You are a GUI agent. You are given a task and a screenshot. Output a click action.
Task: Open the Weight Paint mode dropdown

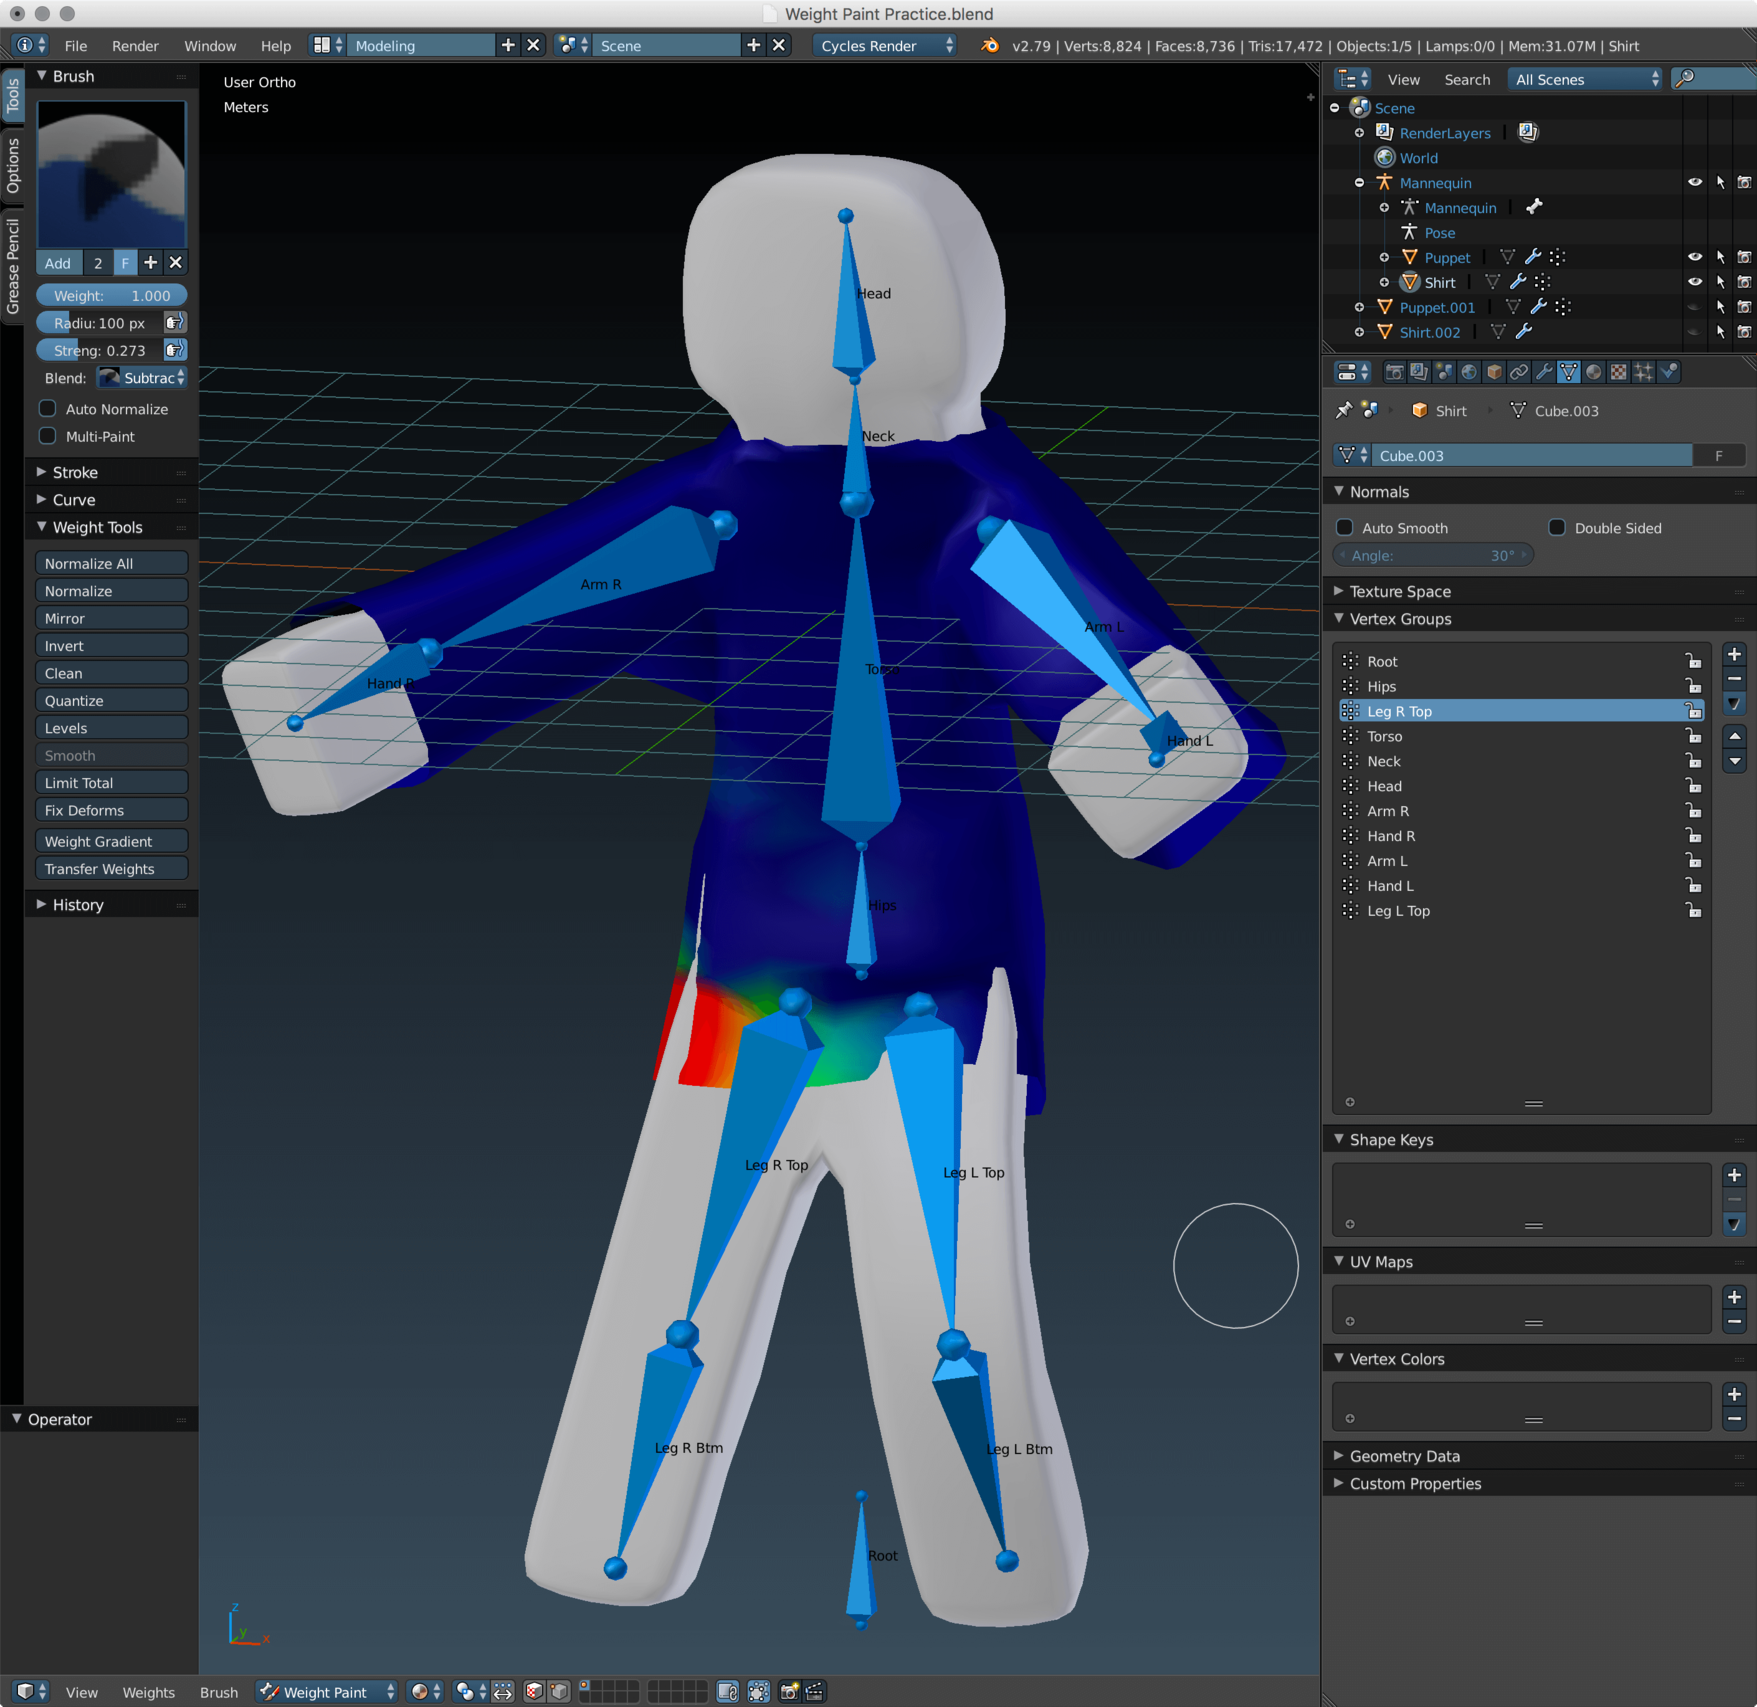[x=327, y=1691]
